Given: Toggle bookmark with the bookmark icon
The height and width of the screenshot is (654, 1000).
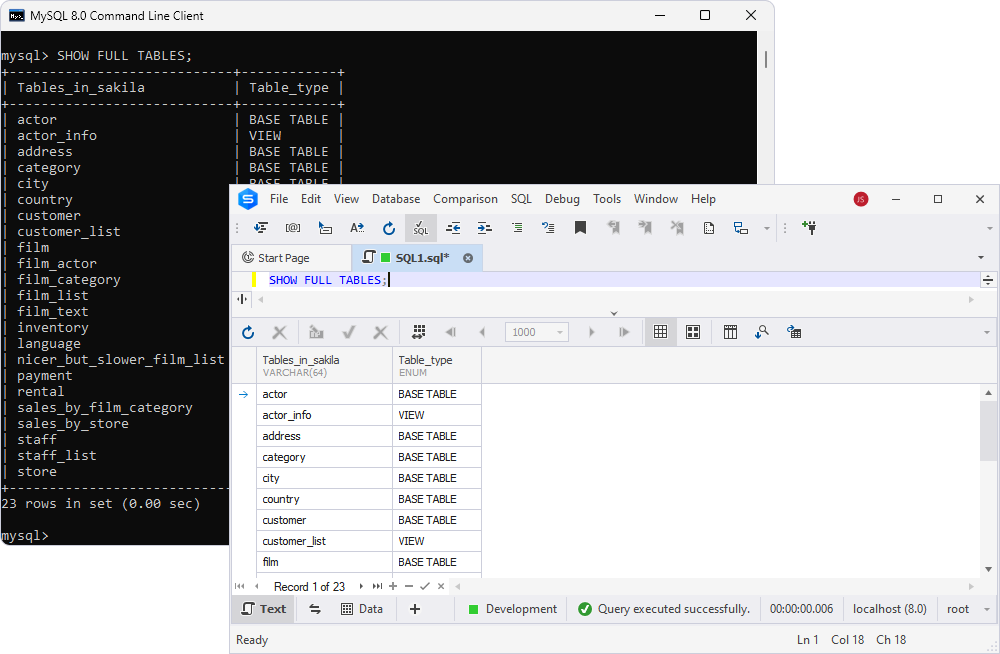Looking at the screenshot, I should tap(580, 228).
